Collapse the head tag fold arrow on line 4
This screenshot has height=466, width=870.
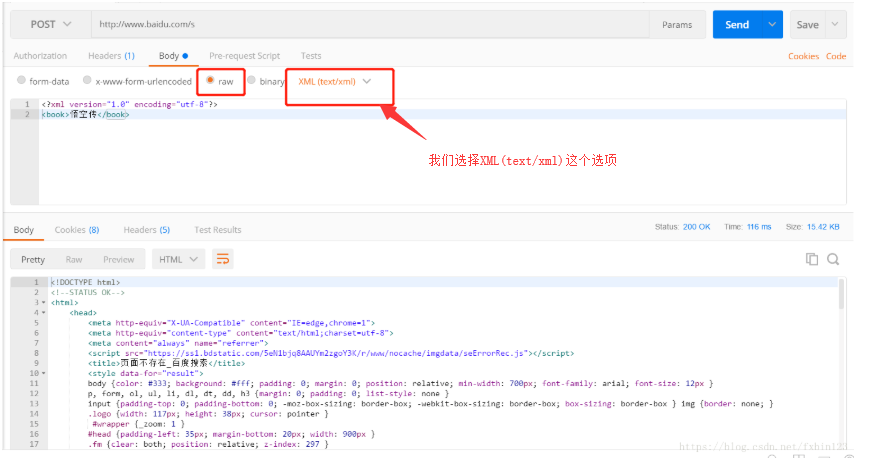click(x=44, y=313)
